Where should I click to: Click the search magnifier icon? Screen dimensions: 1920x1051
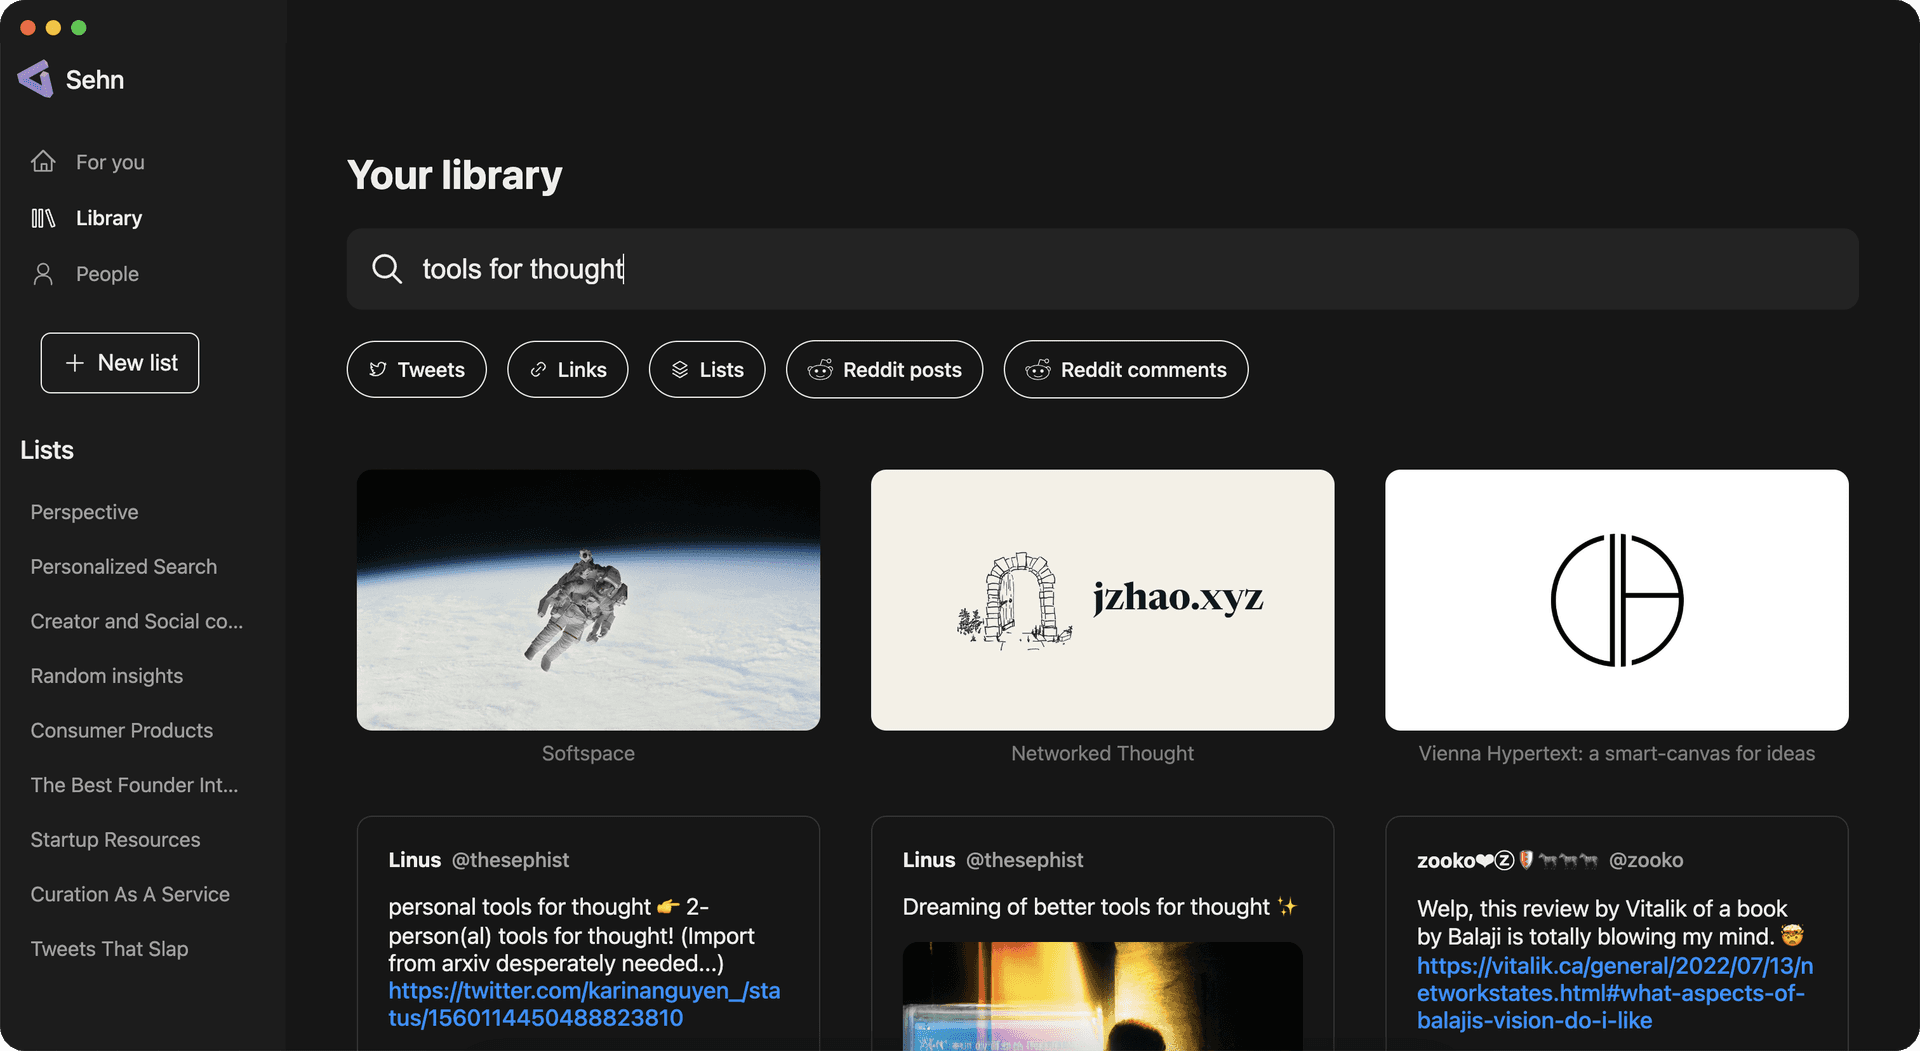[386, 269]
